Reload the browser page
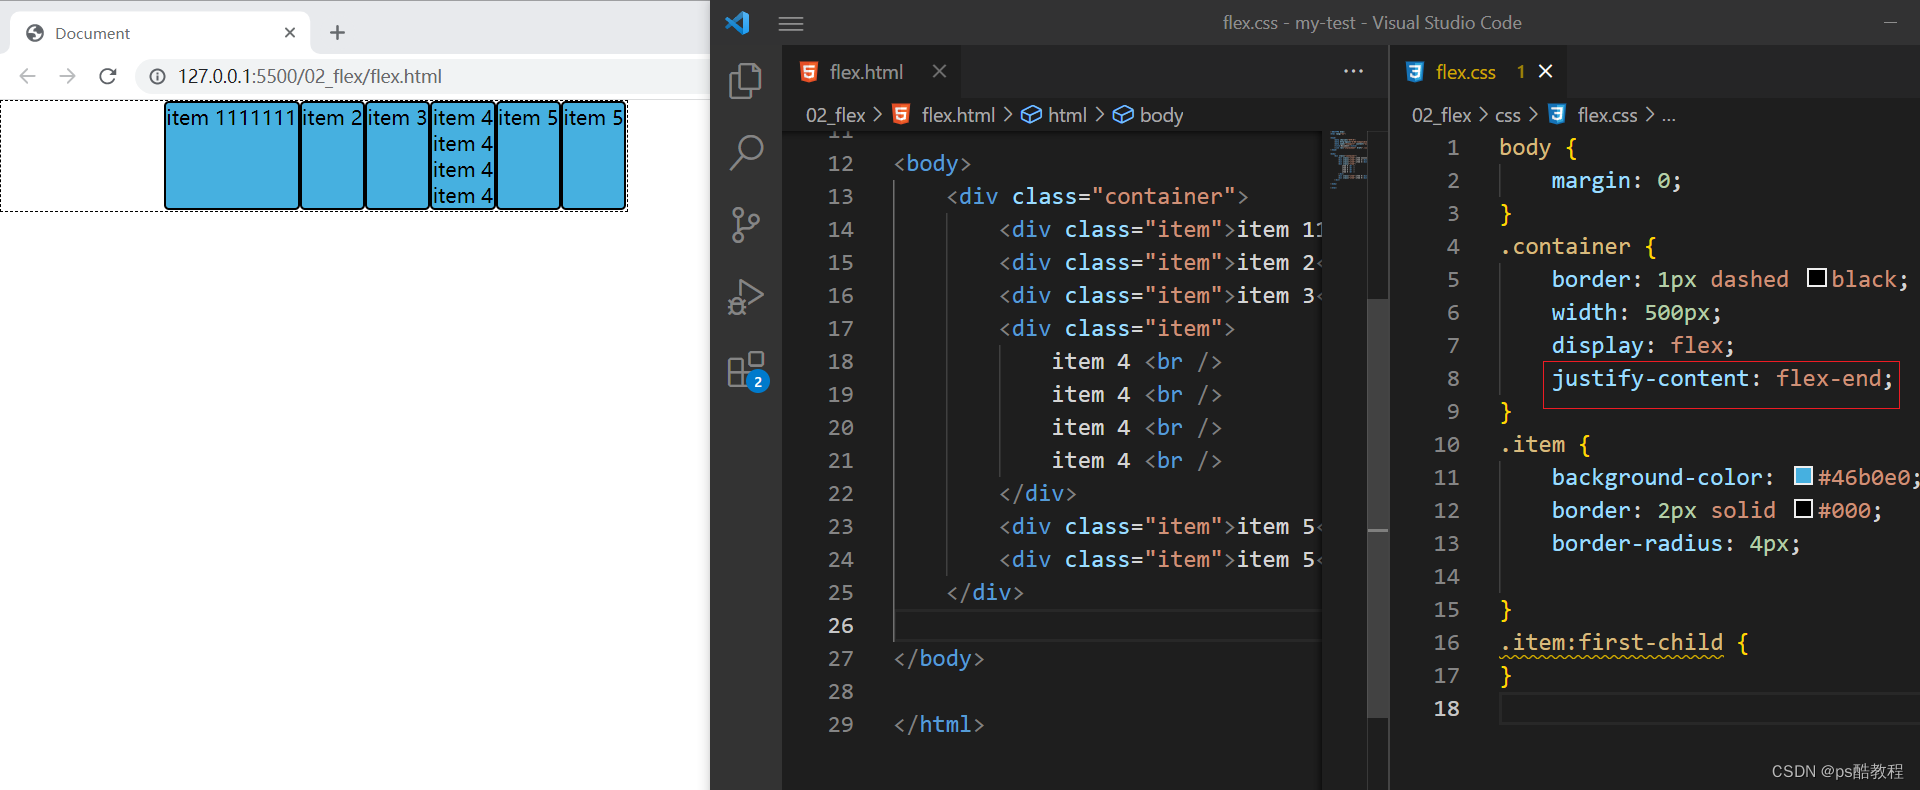The width and height of the screenshot is (1920, 790). (x=108, y=76)
